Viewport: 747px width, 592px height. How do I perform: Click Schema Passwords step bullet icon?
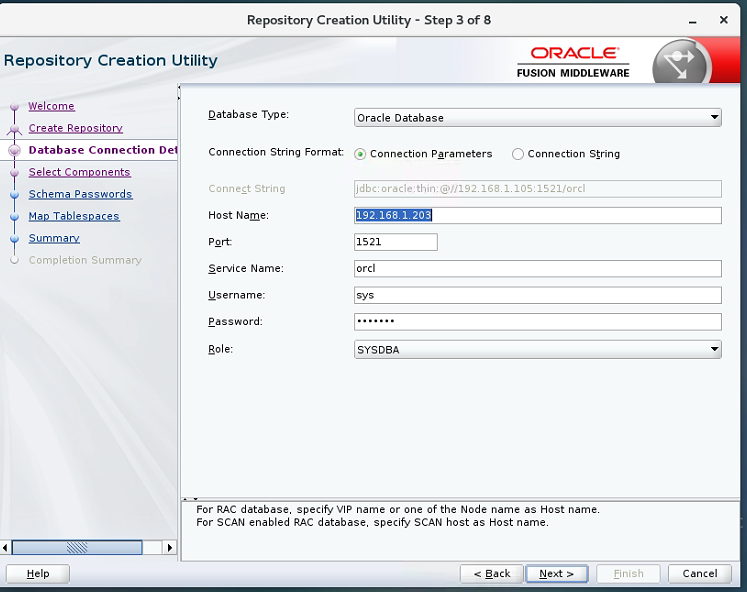tap(15, 194)
